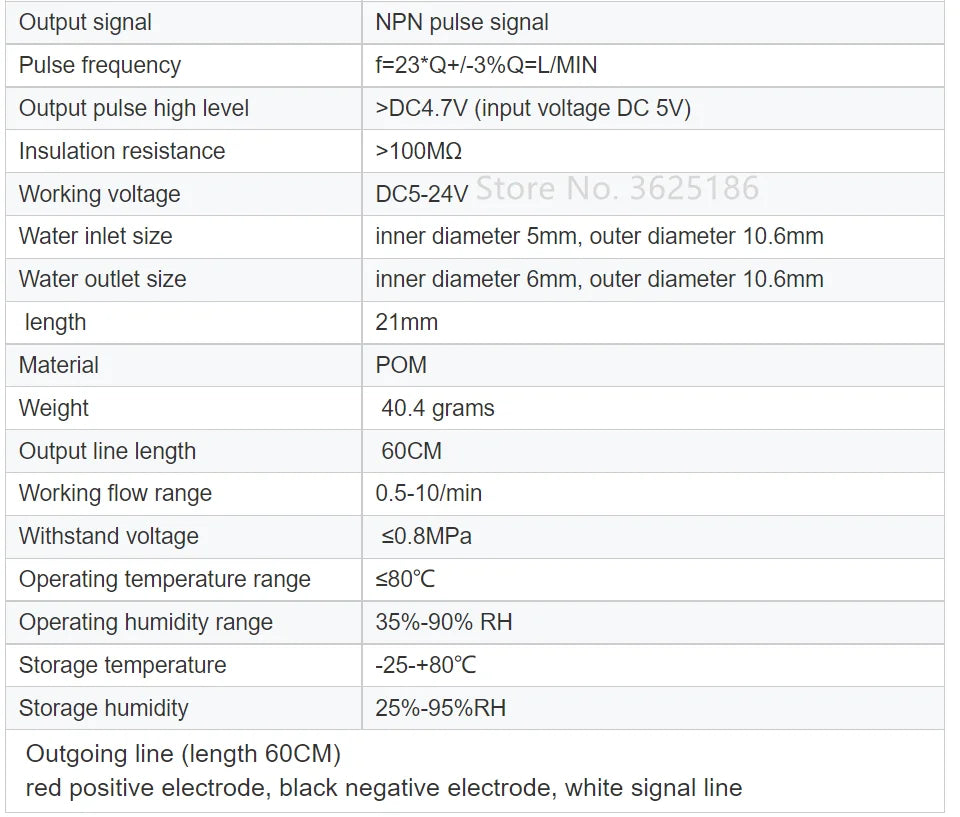The image size is (960, 817).
Task: Select the 'NPN pulse signal' value
Action: pyautogui.click(x=462, y=22)
